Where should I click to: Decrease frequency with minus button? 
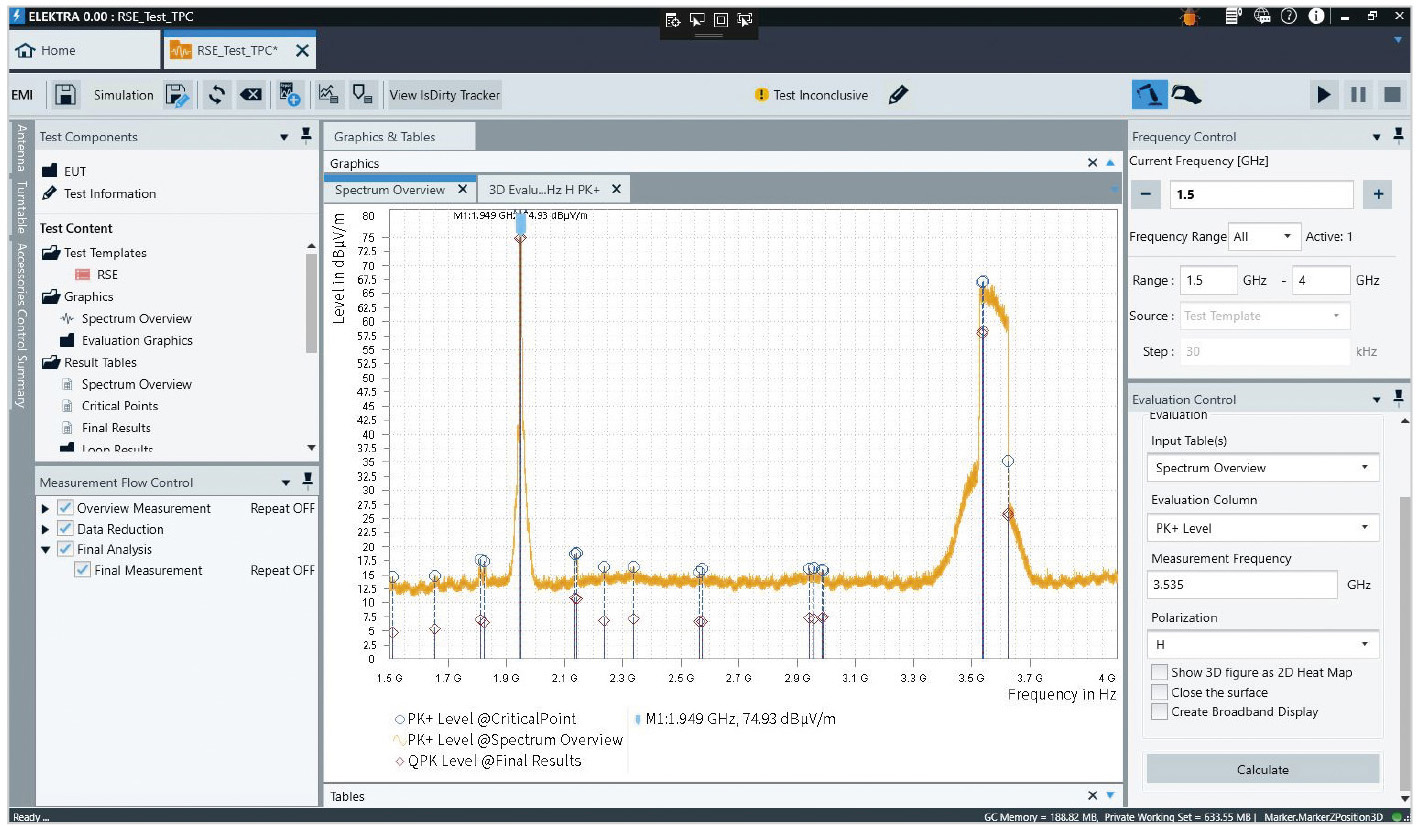click(1146, 194)
